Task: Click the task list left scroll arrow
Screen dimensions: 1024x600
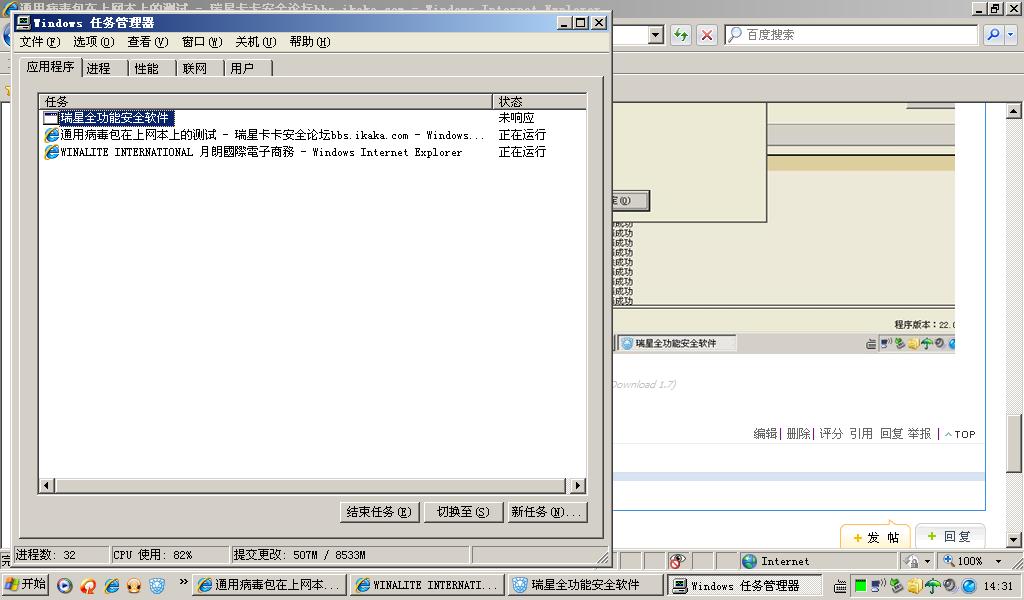Action: pyautogui.click(x=46, y=485)
